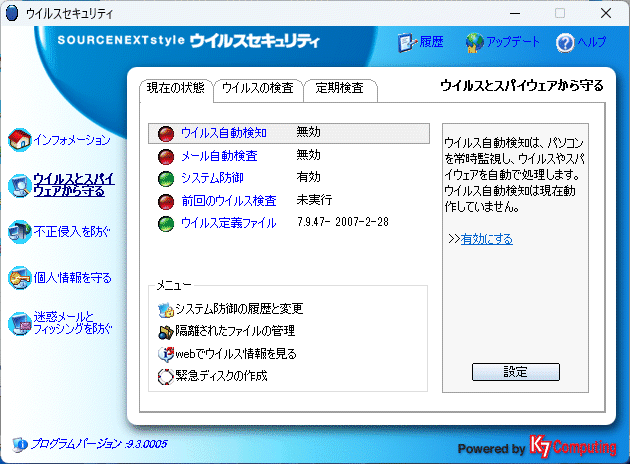Open システム防御の履歴と変更 menu entry

[x=239, y=309]
